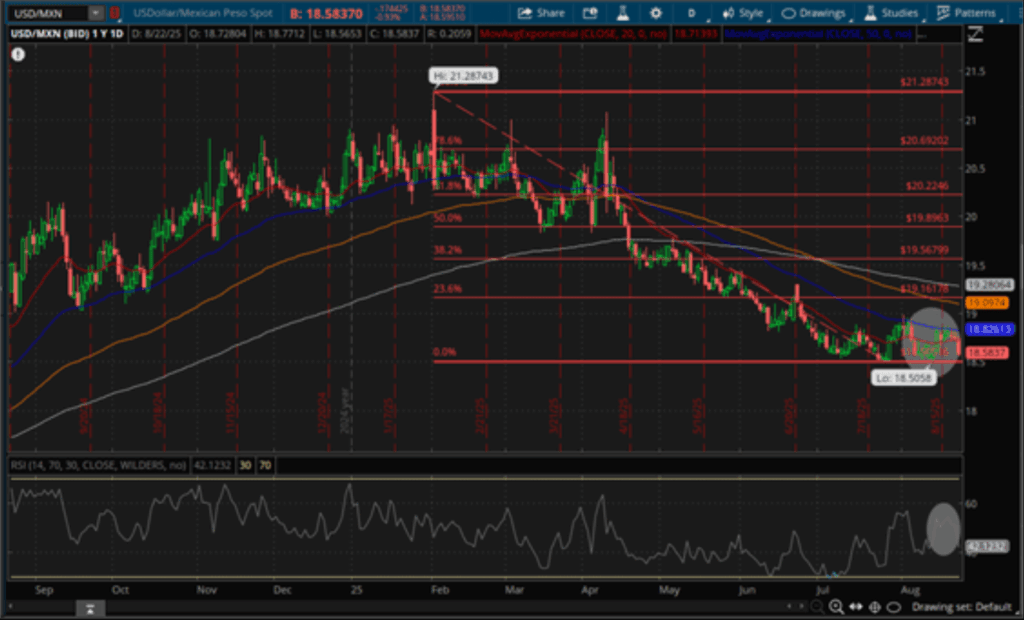Screen dimensions: 1024x620
Task: Open the Drawings menu
Action: tap(813, 14)
